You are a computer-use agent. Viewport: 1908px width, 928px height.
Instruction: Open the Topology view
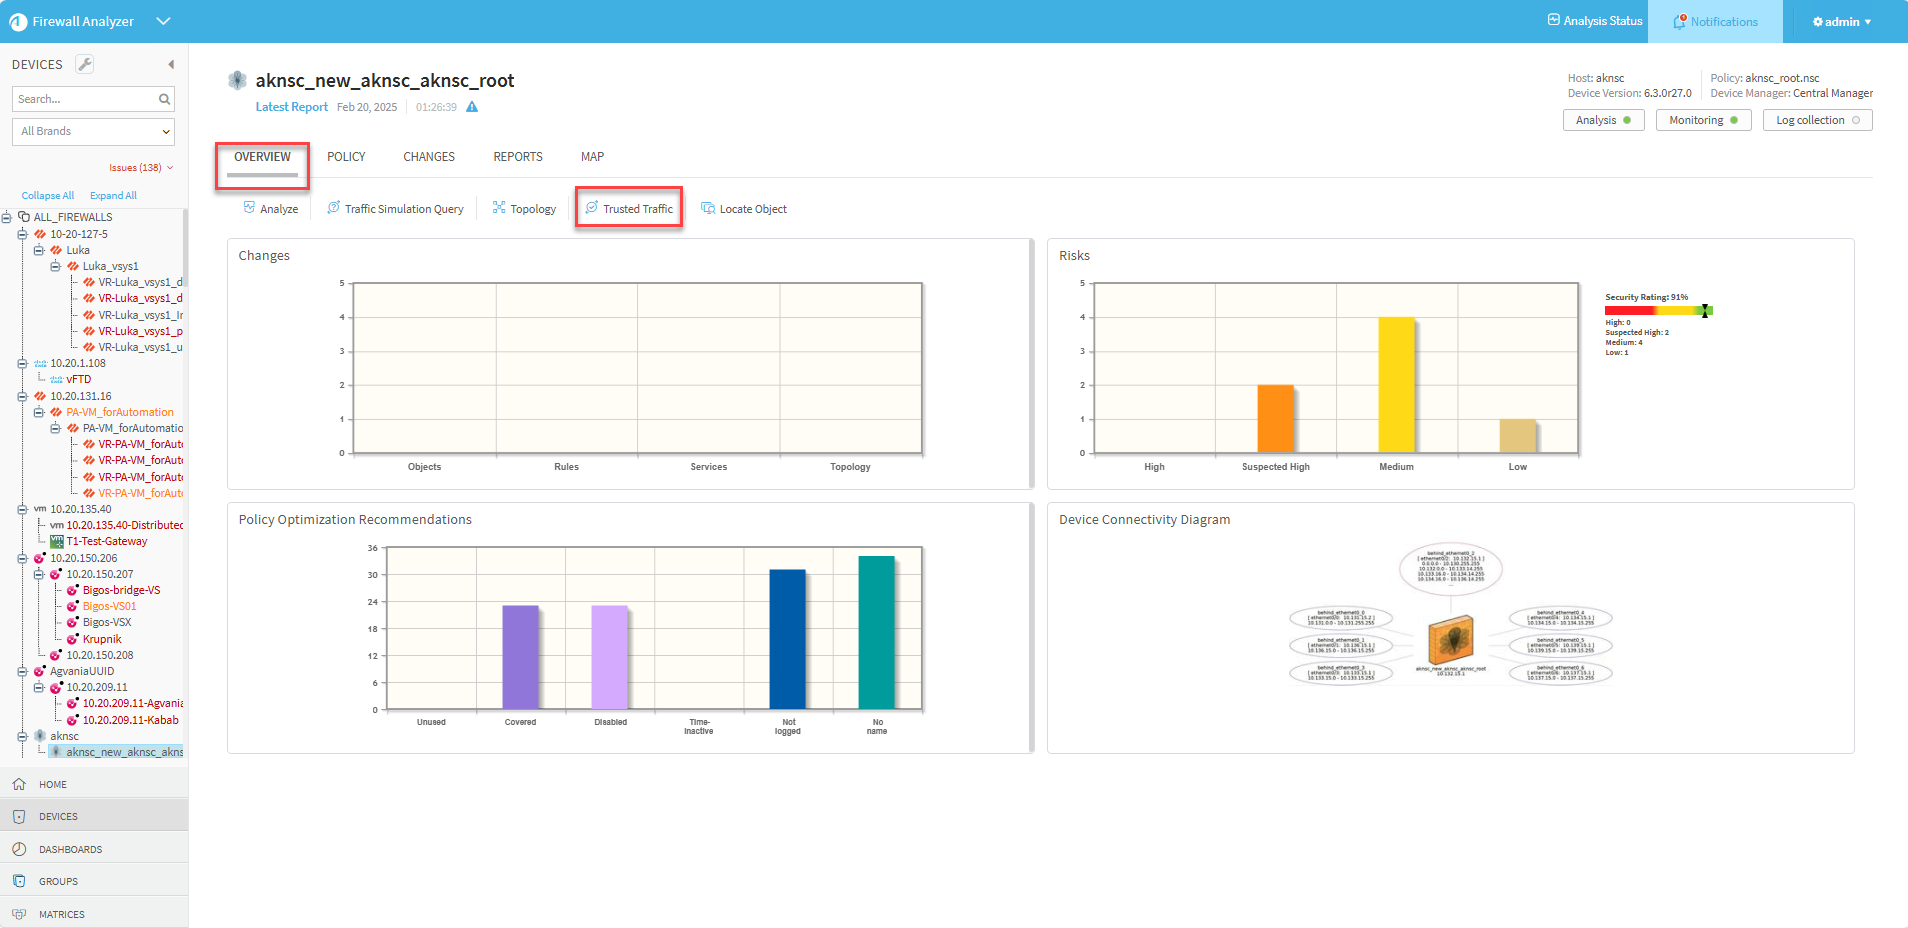pyautogui.click(x=524, y=209)
